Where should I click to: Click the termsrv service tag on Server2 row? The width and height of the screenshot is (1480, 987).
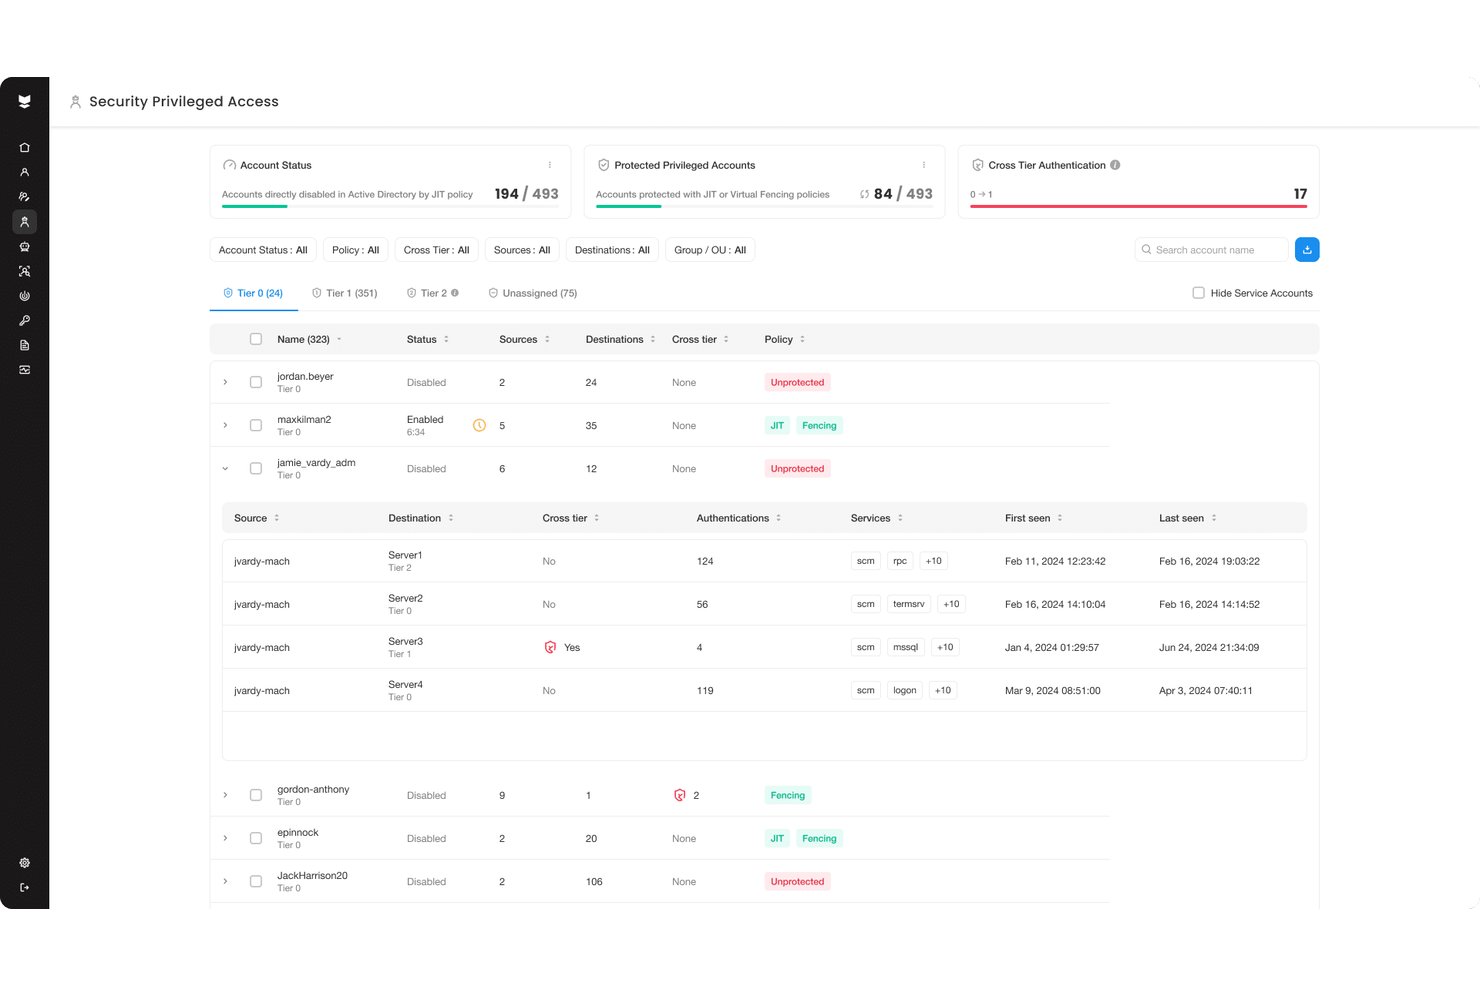pos(909,604)
